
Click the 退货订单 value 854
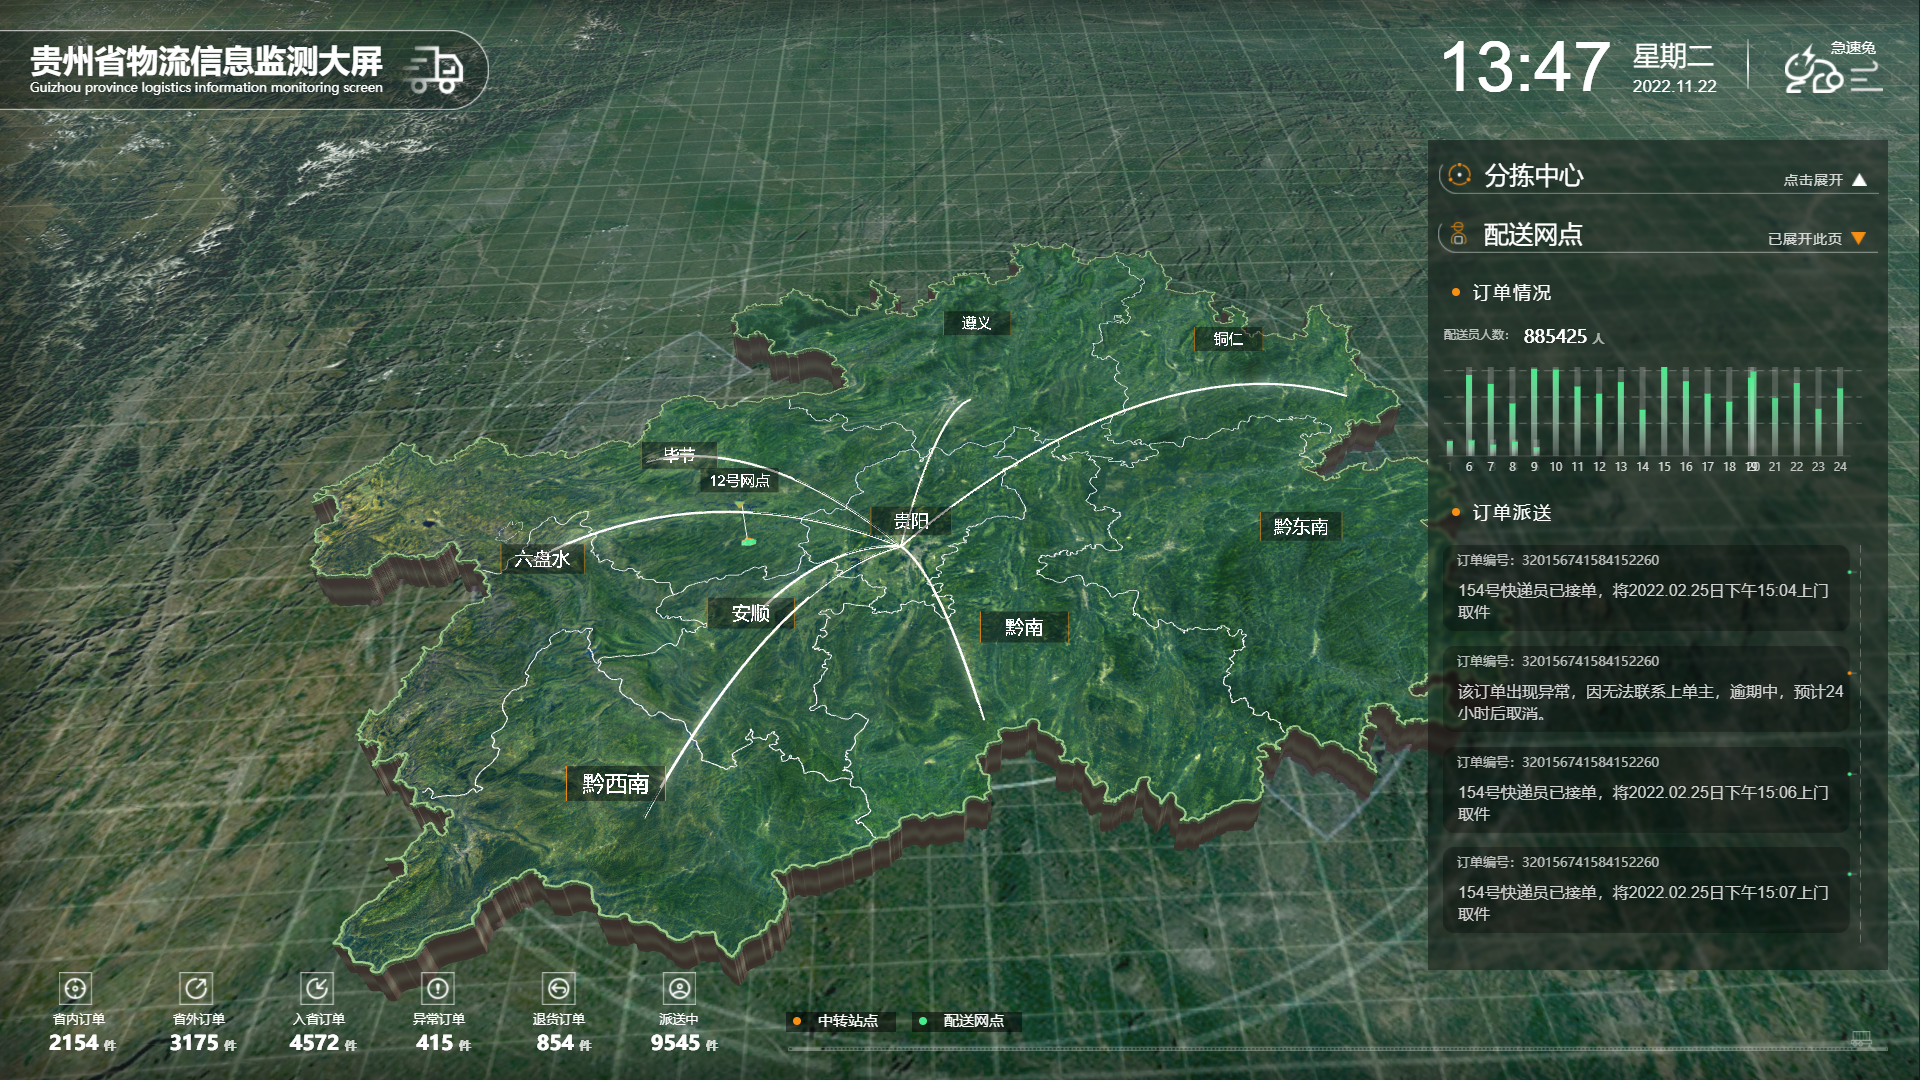point(555,1043)
